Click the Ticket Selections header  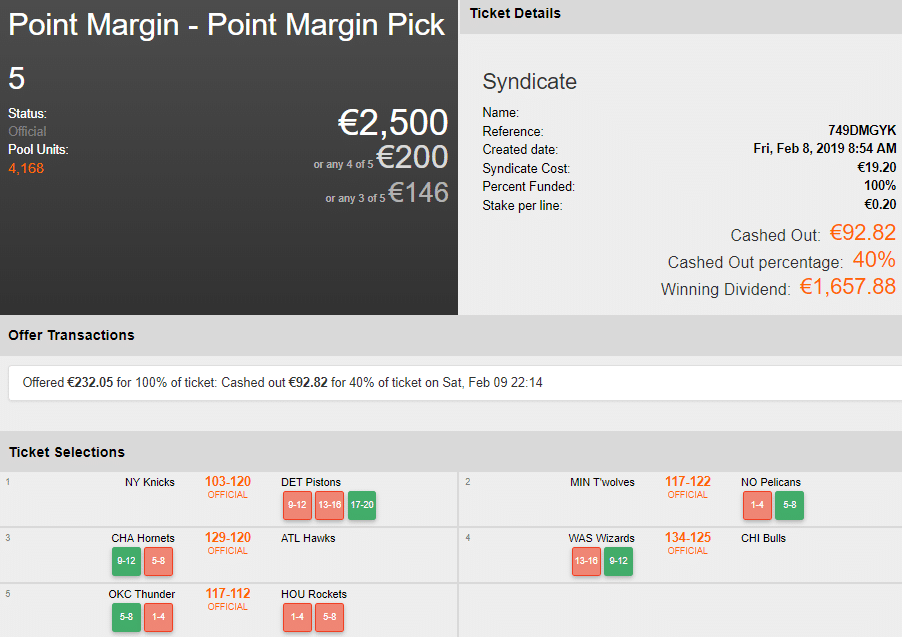67,453
